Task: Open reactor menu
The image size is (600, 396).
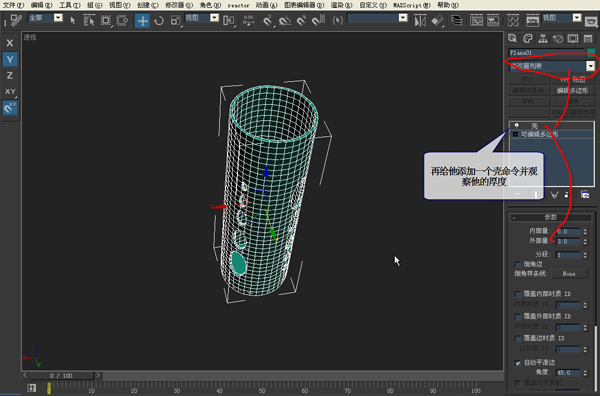Action: point(238,5)
